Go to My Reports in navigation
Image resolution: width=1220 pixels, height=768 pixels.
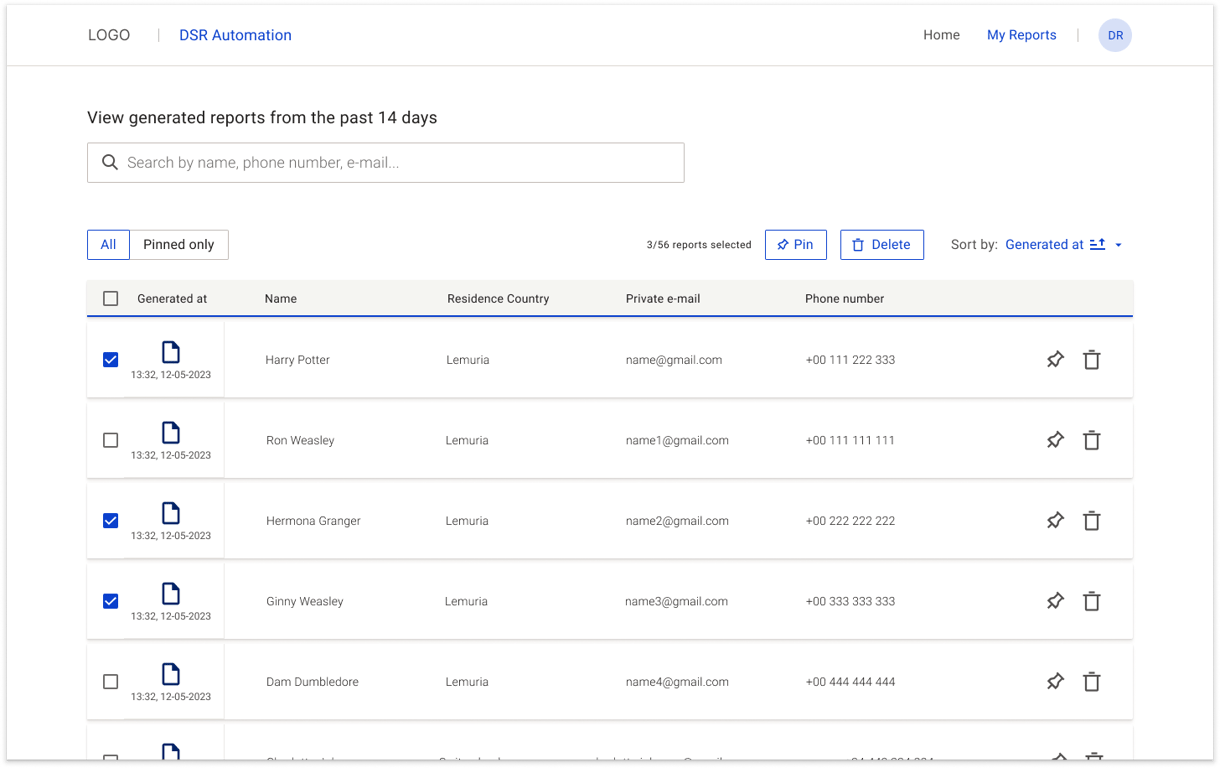pos(1021,35)
